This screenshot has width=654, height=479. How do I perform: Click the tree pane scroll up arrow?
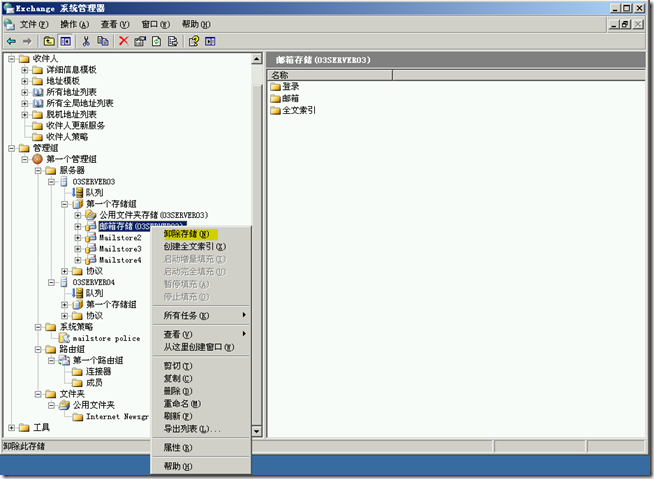(257, 59)
